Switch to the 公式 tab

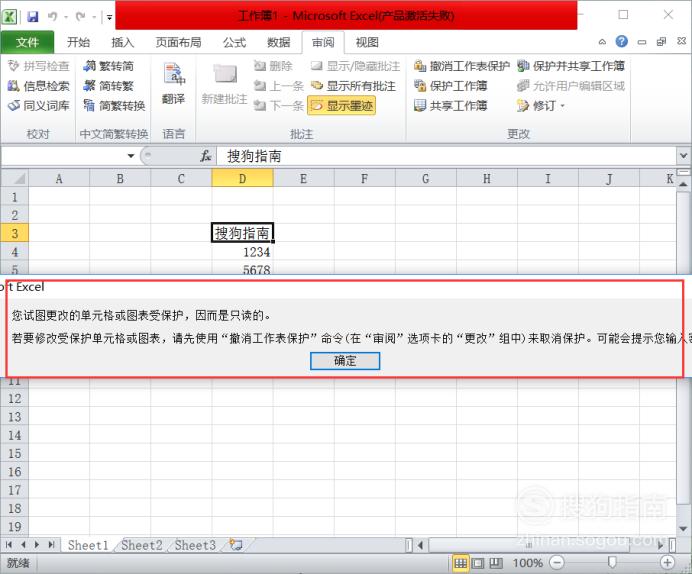coord(234,42)
